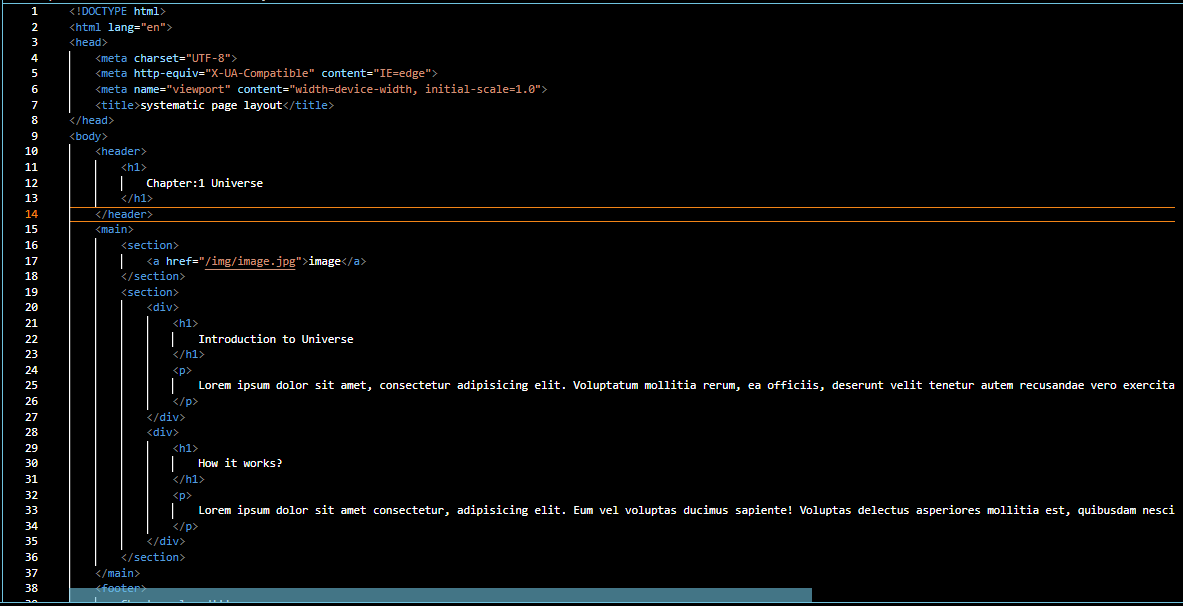
Task: Select line number 25 in the gutter
Action: pyautogui.click(x=32, y=386)
